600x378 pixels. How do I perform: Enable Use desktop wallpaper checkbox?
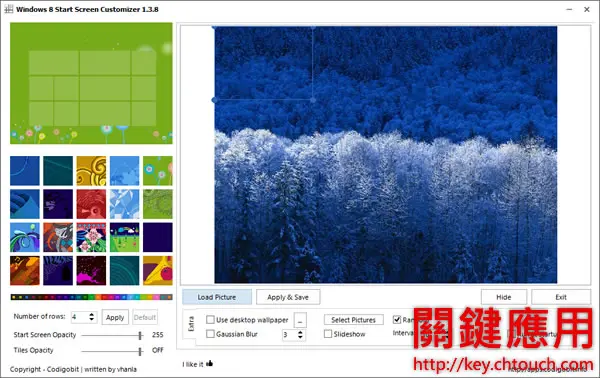tap(210, 319)
